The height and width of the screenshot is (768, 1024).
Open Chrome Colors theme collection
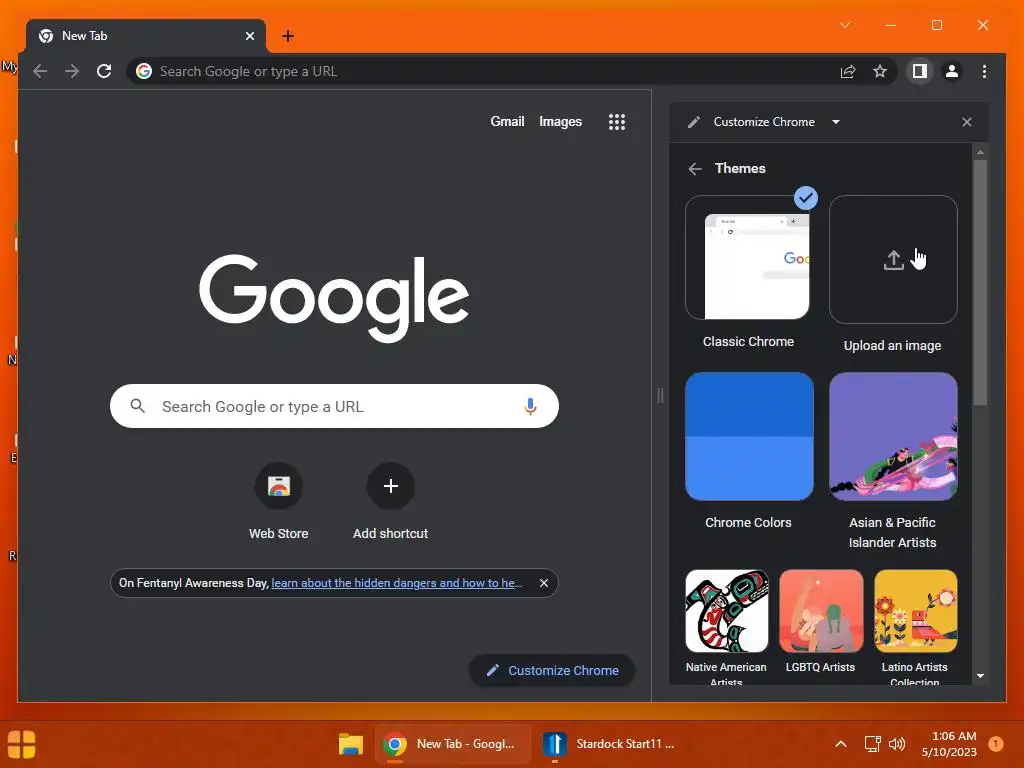coord(749,436)
